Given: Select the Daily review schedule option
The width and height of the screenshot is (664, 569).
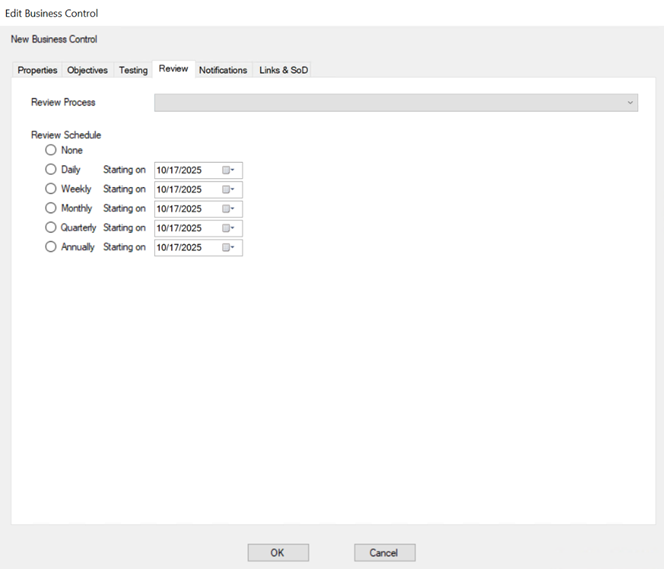Looking at the screenshot, I should click(51, 170).
